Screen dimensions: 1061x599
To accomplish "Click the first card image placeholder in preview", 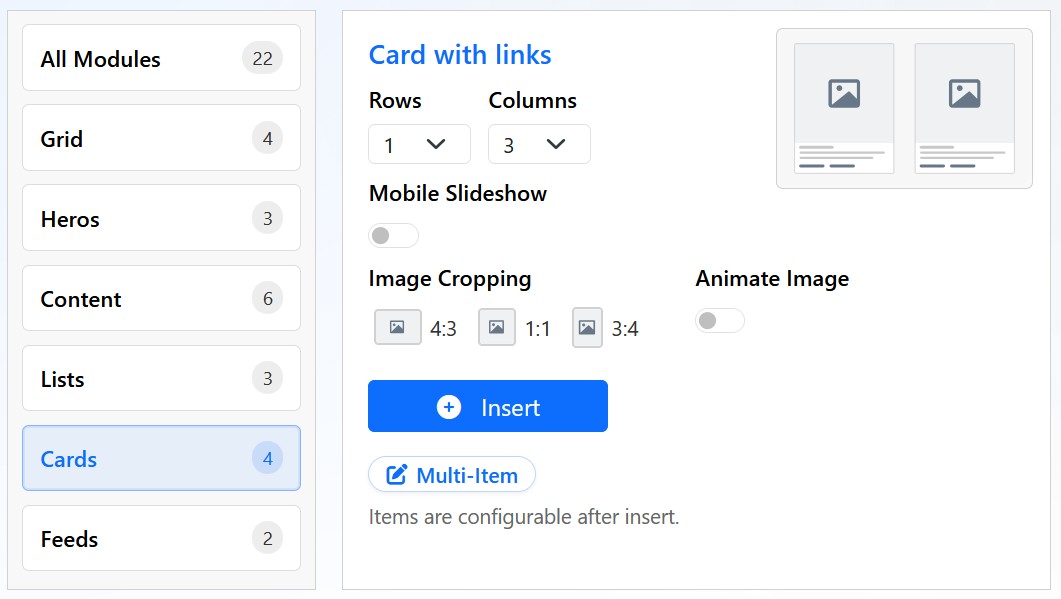I will coord(844,93).
